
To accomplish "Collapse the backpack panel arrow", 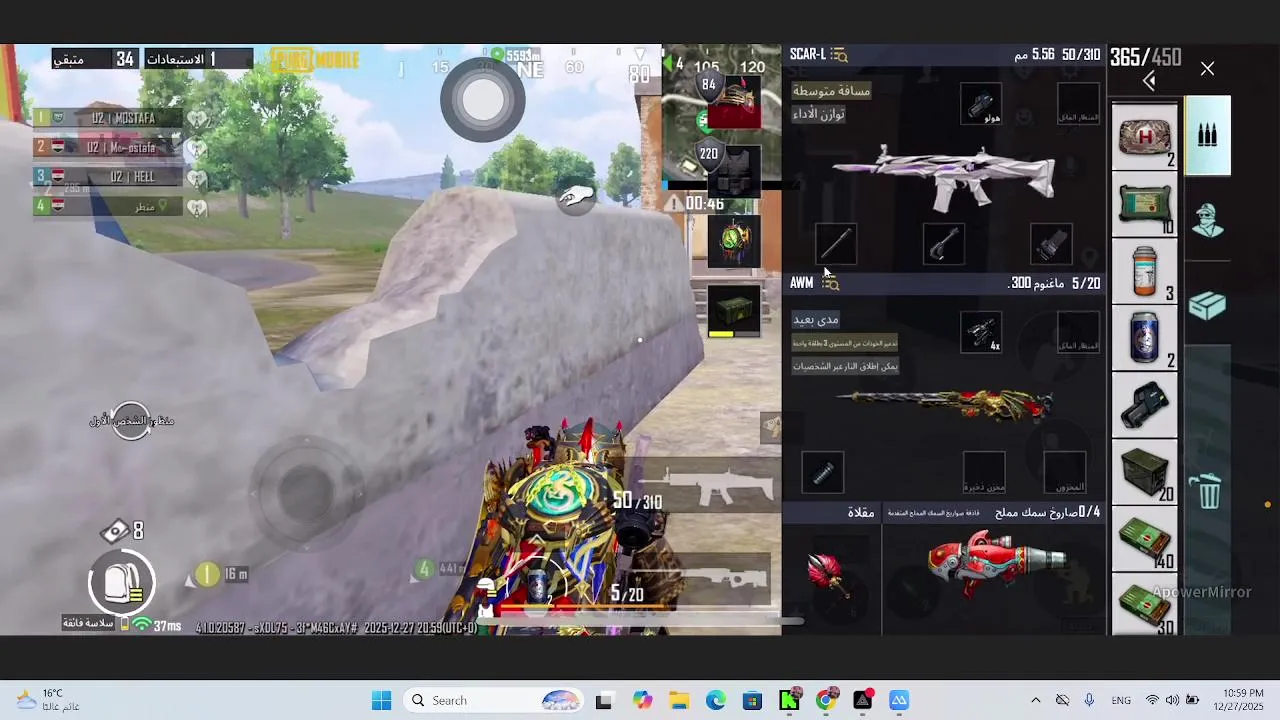I will [1149, 82].
